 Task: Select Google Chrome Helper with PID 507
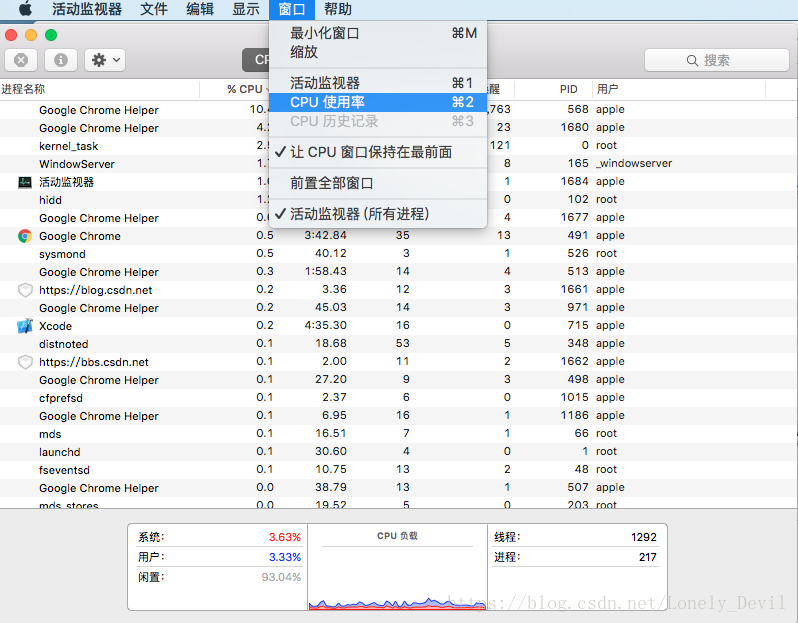(x=399, y=488)
